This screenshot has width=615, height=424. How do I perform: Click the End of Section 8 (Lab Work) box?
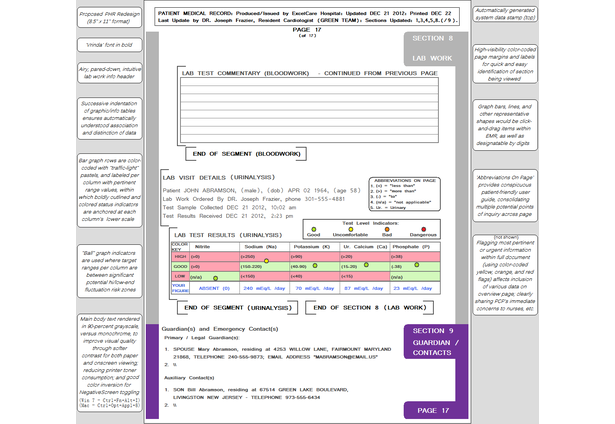pyautogui.click(x=369, y=308)
